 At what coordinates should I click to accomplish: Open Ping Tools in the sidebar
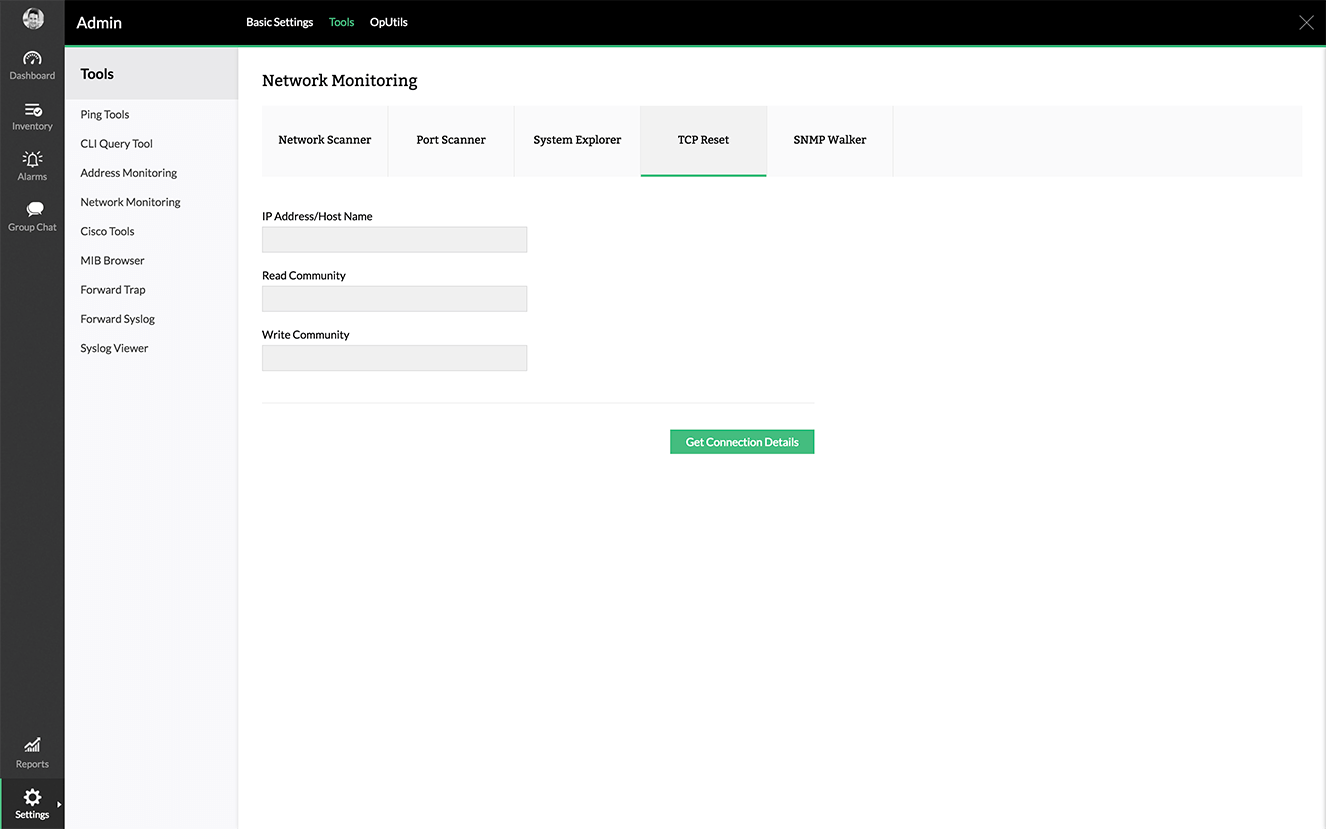pos(105,114)
